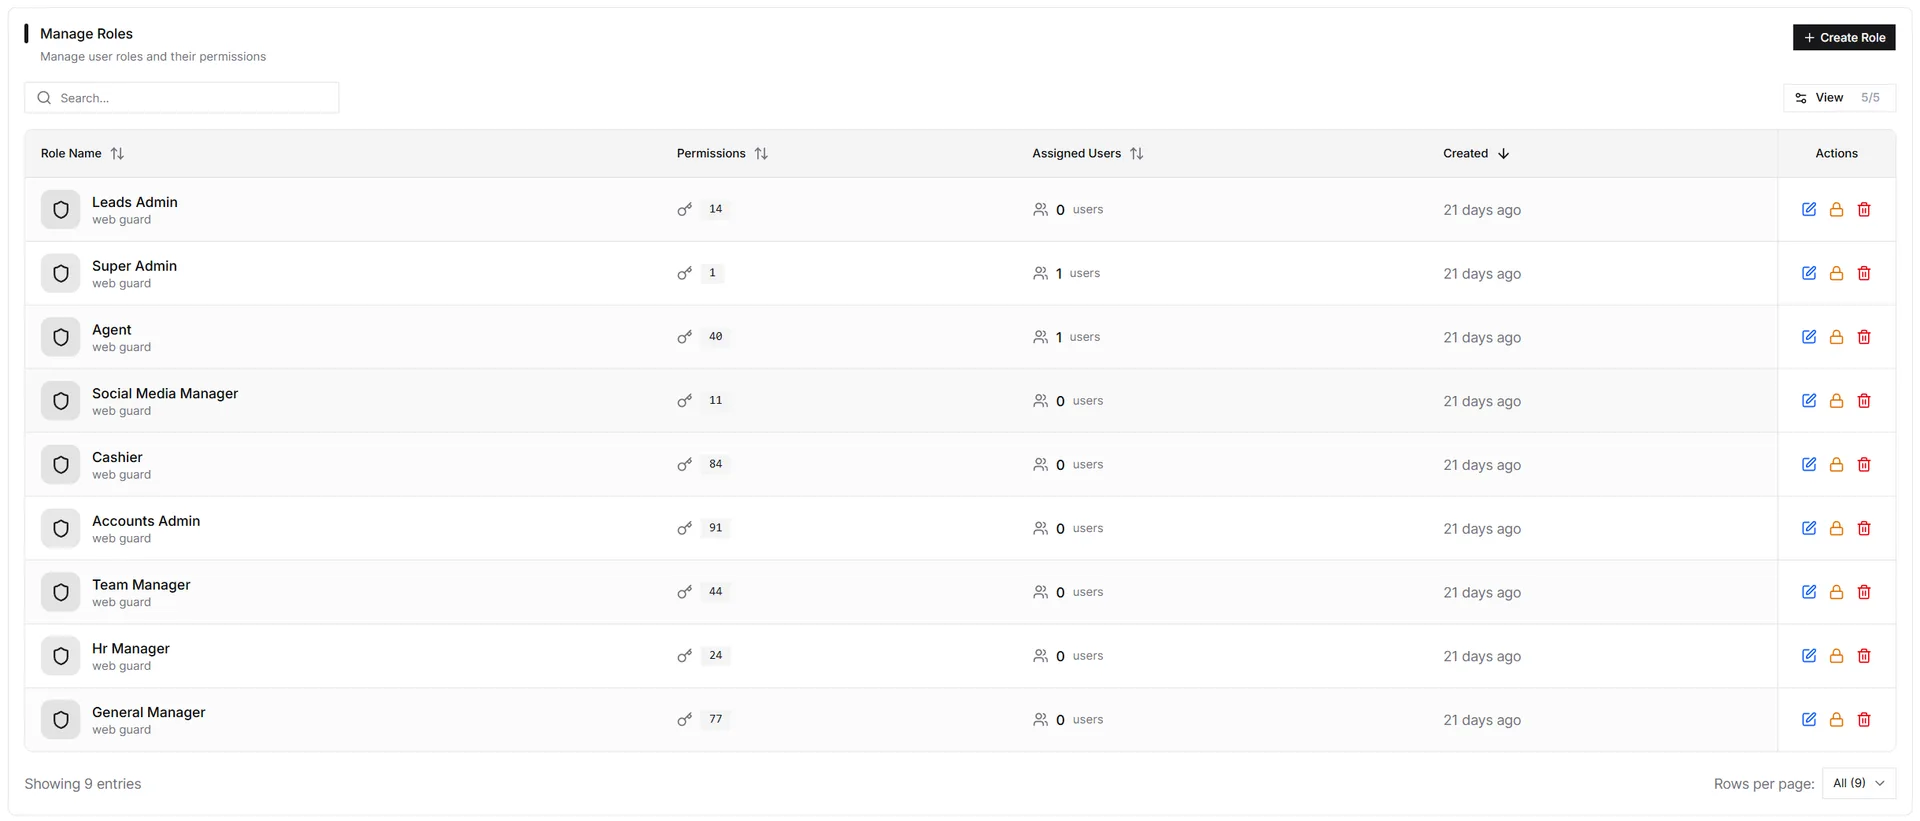
Task: Open Rows per page dropdown
Action: click(x=1859, y=783)
